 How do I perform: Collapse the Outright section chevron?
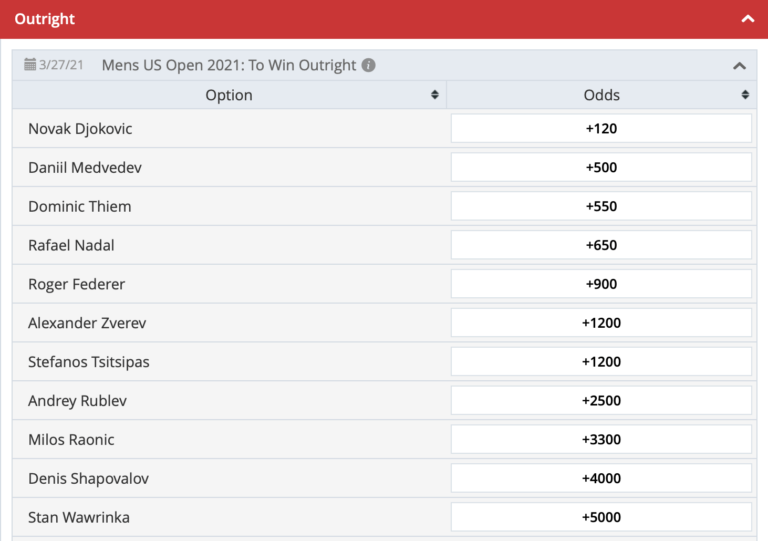(x=747, y=19)
